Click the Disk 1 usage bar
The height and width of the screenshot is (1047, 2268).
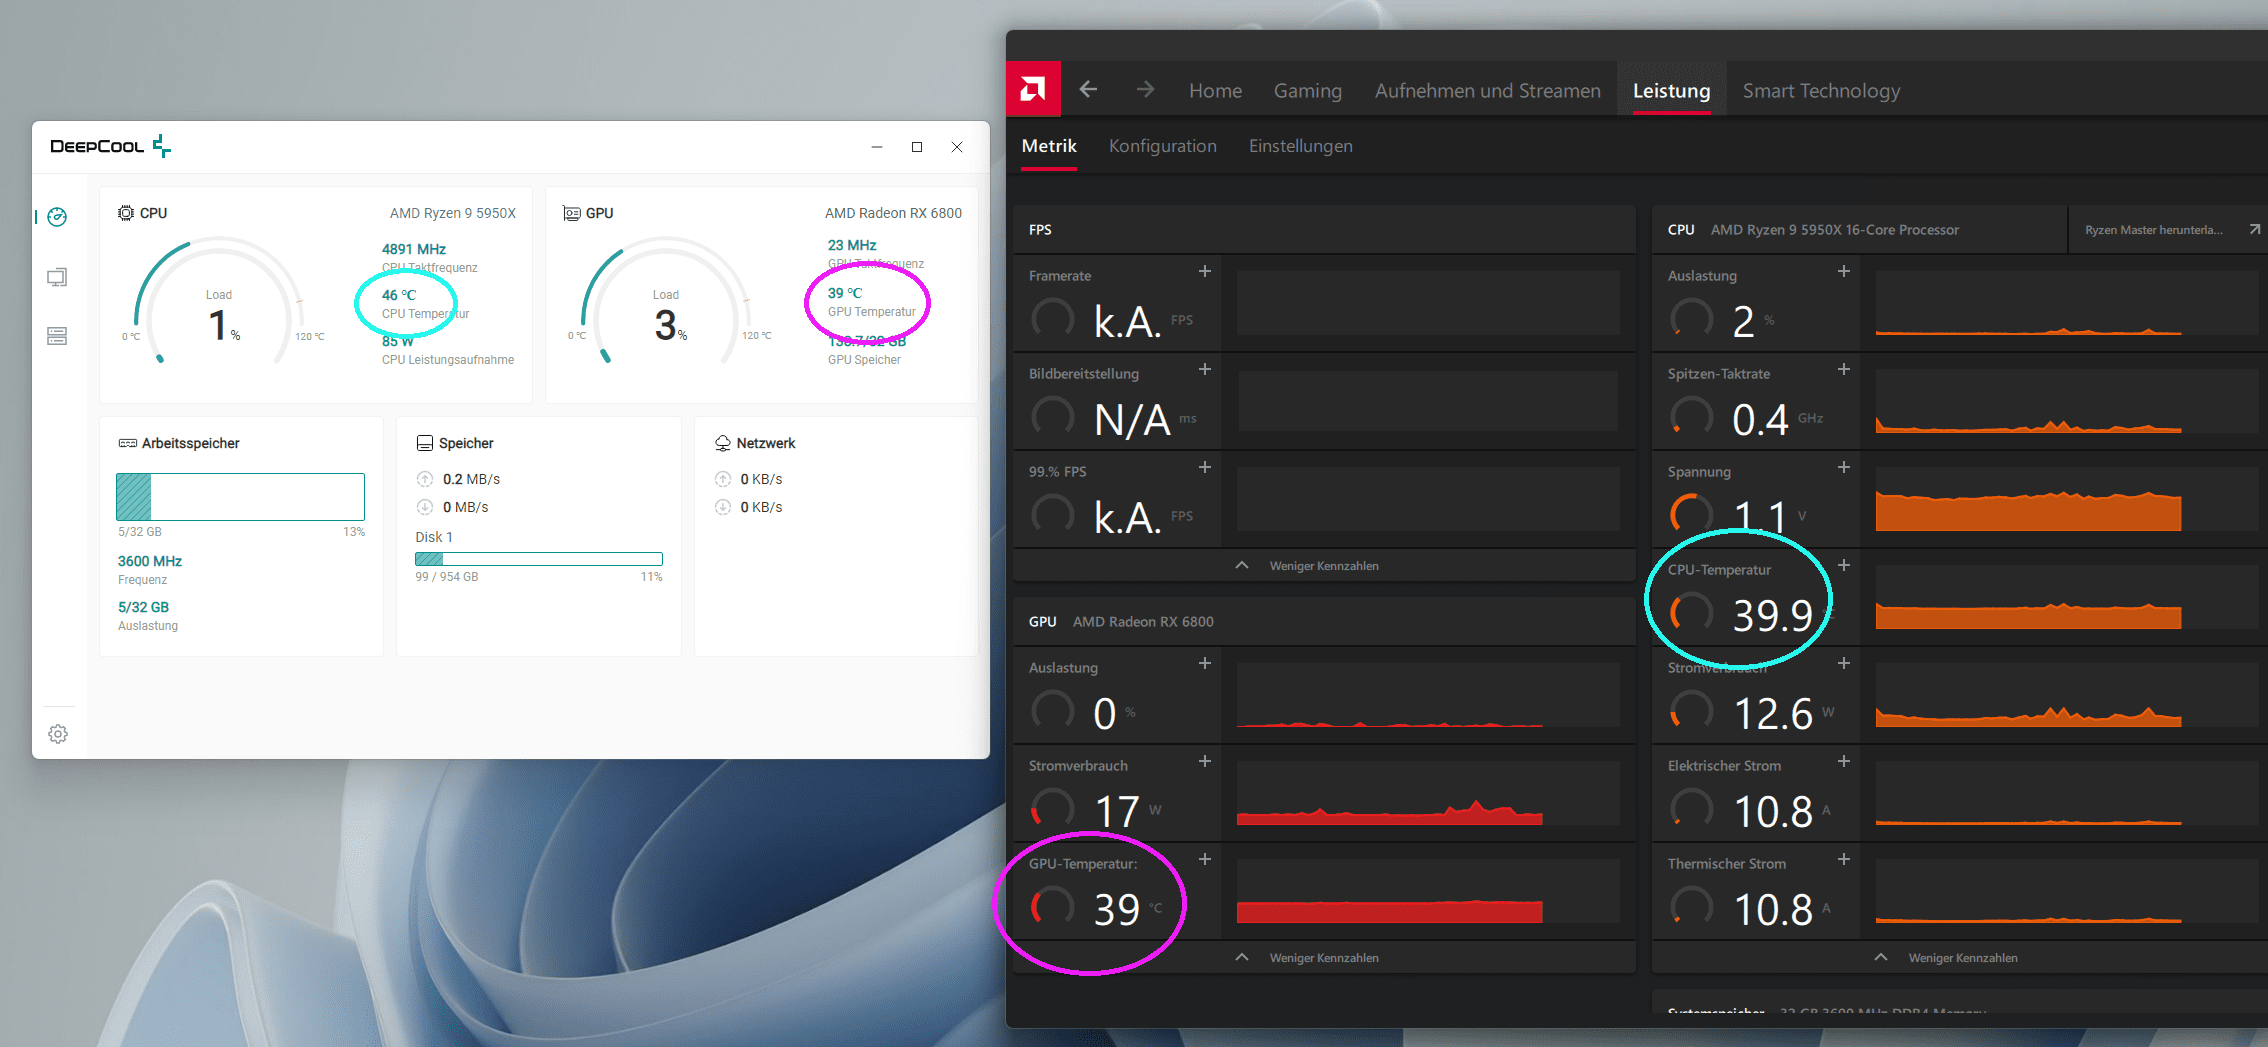coord(539,559)
